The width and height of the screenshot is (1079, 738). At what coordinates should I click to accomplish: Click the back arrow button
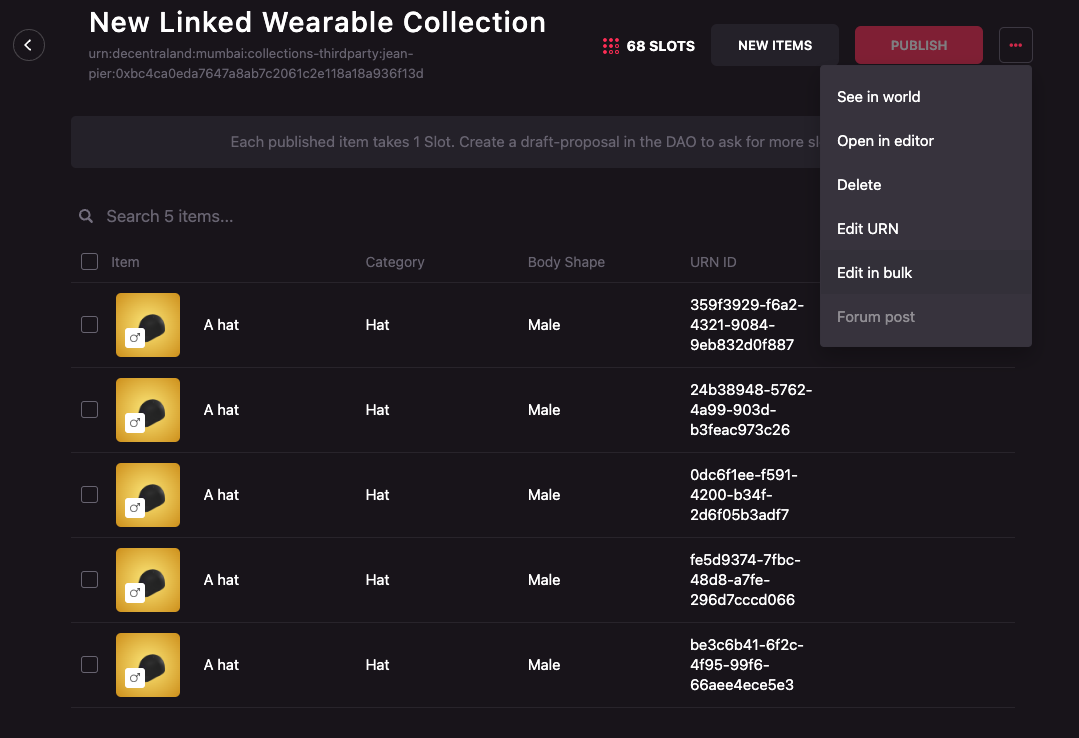(x=29, y=45)
